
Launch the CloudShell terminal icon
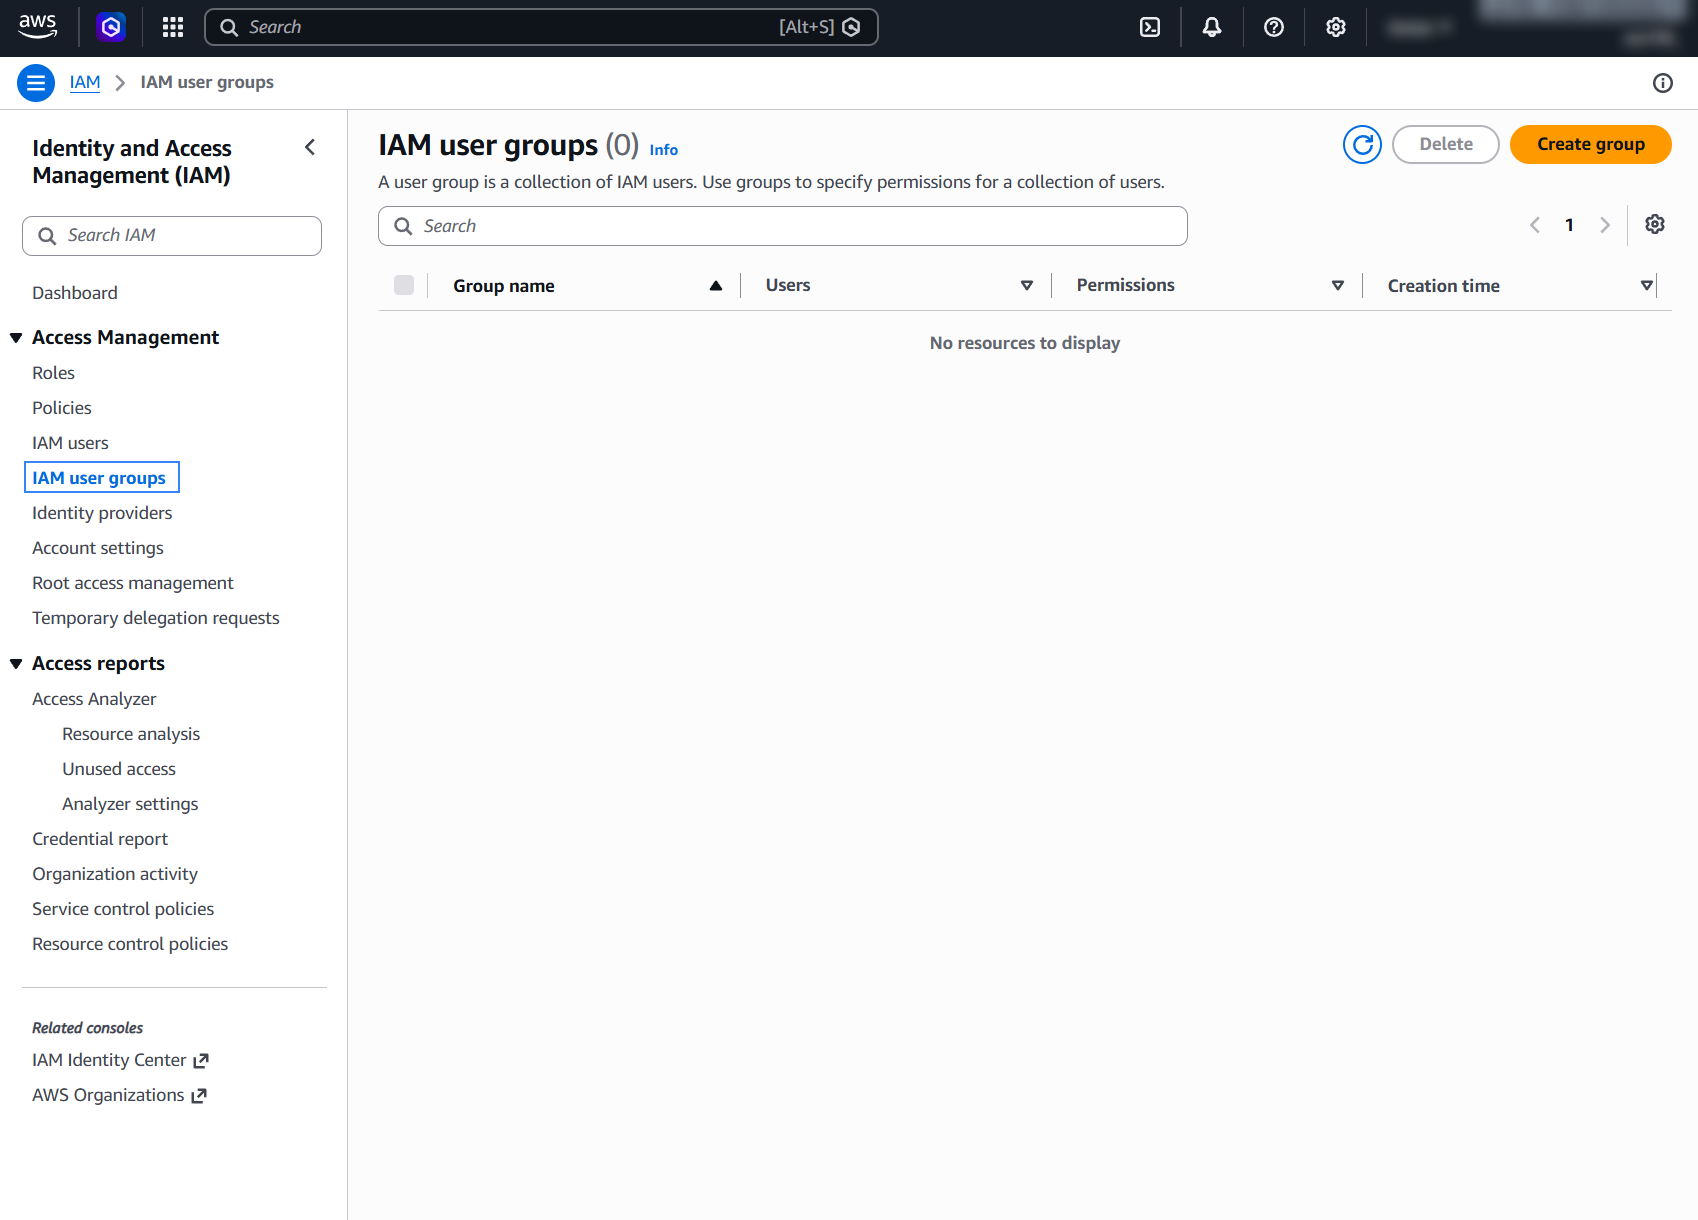click(1150, 27)
